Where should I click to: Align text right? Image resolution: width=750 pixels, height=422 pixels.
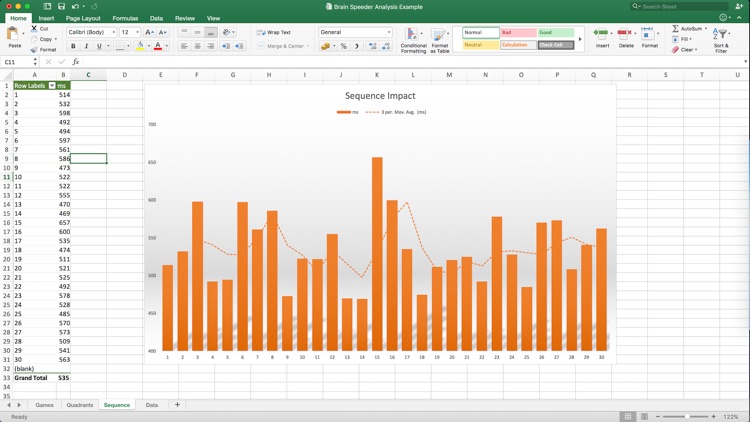point(210,46)
